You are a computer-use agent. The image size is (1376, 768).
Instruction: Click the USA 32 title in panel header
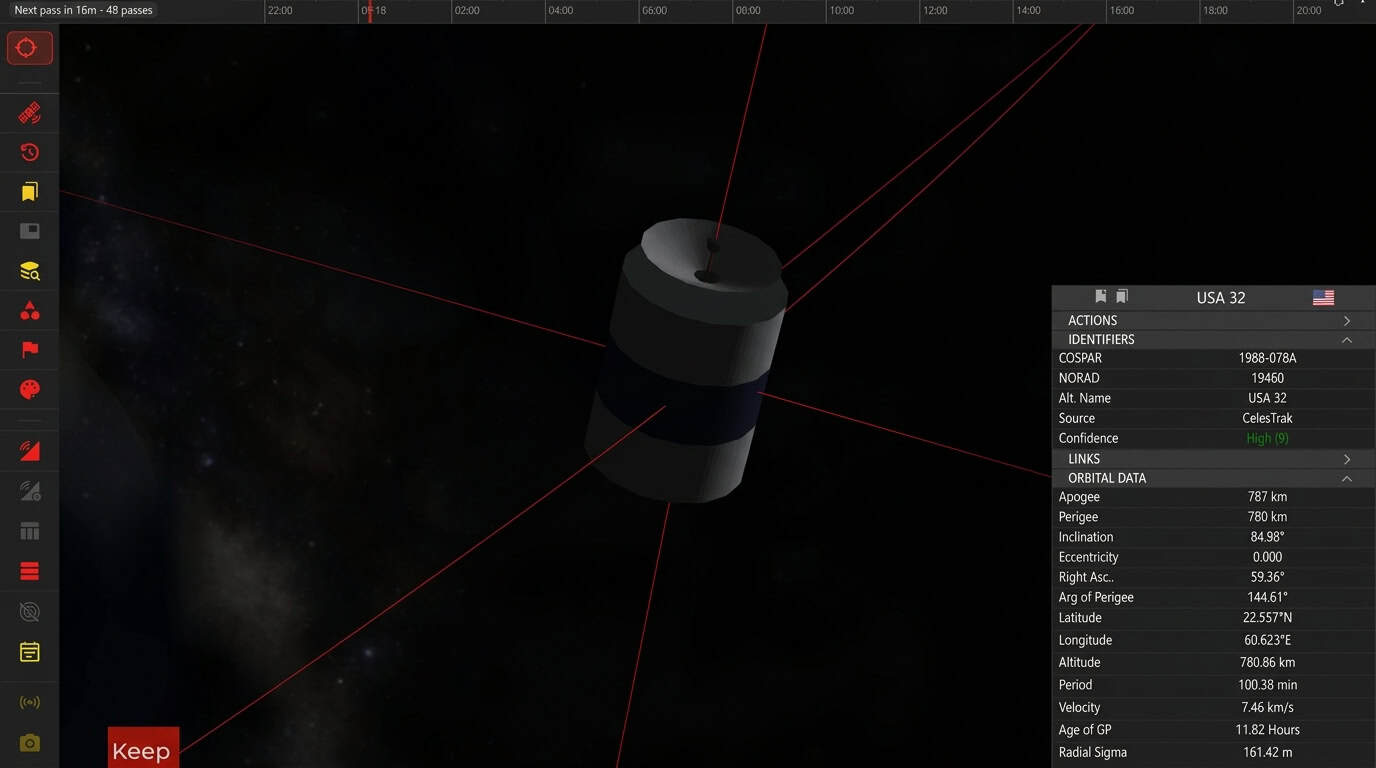(1221, 297)
